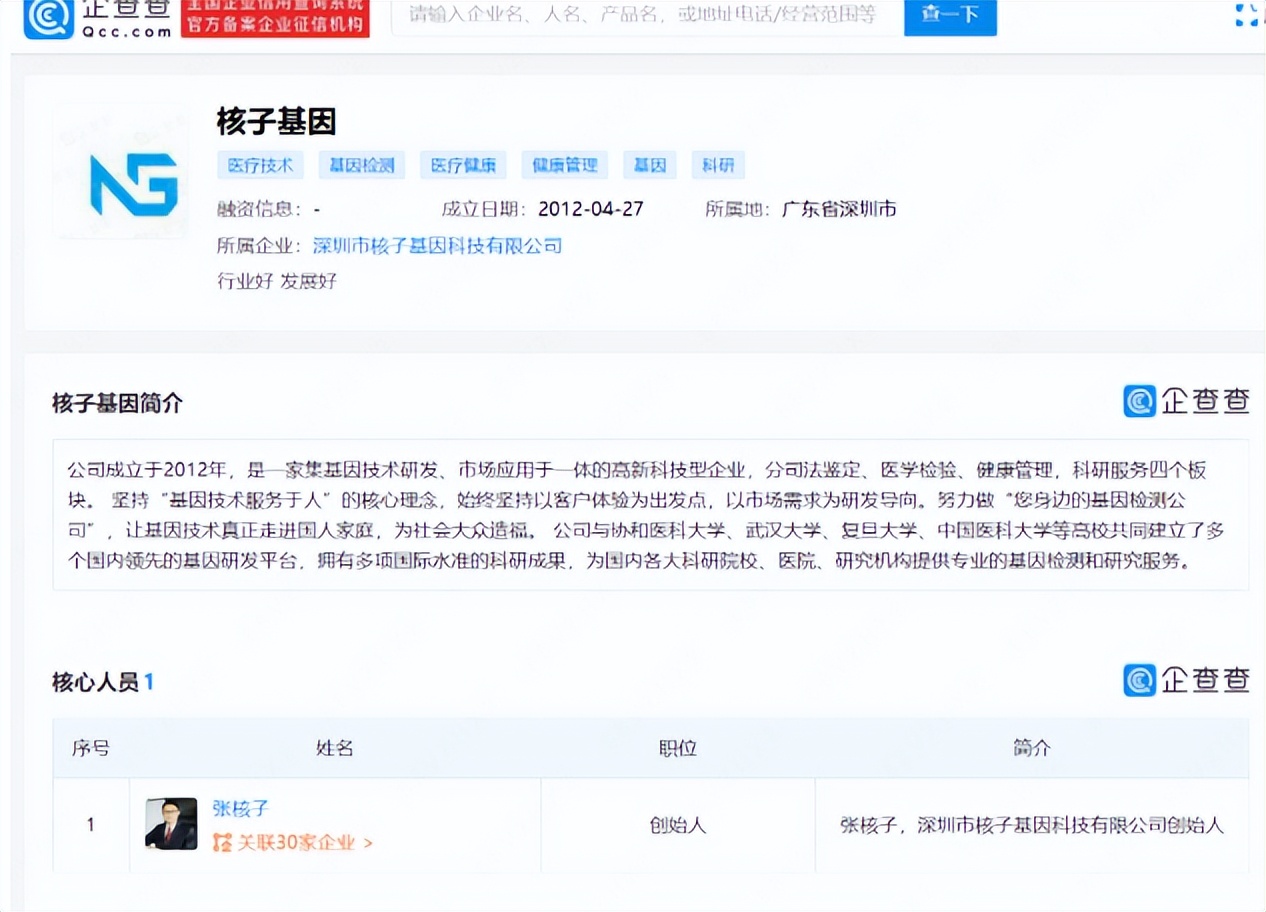This screenshot has height=912, width=1266.
Task: Select the 医疗技术 tag
Action: (260, 165)
